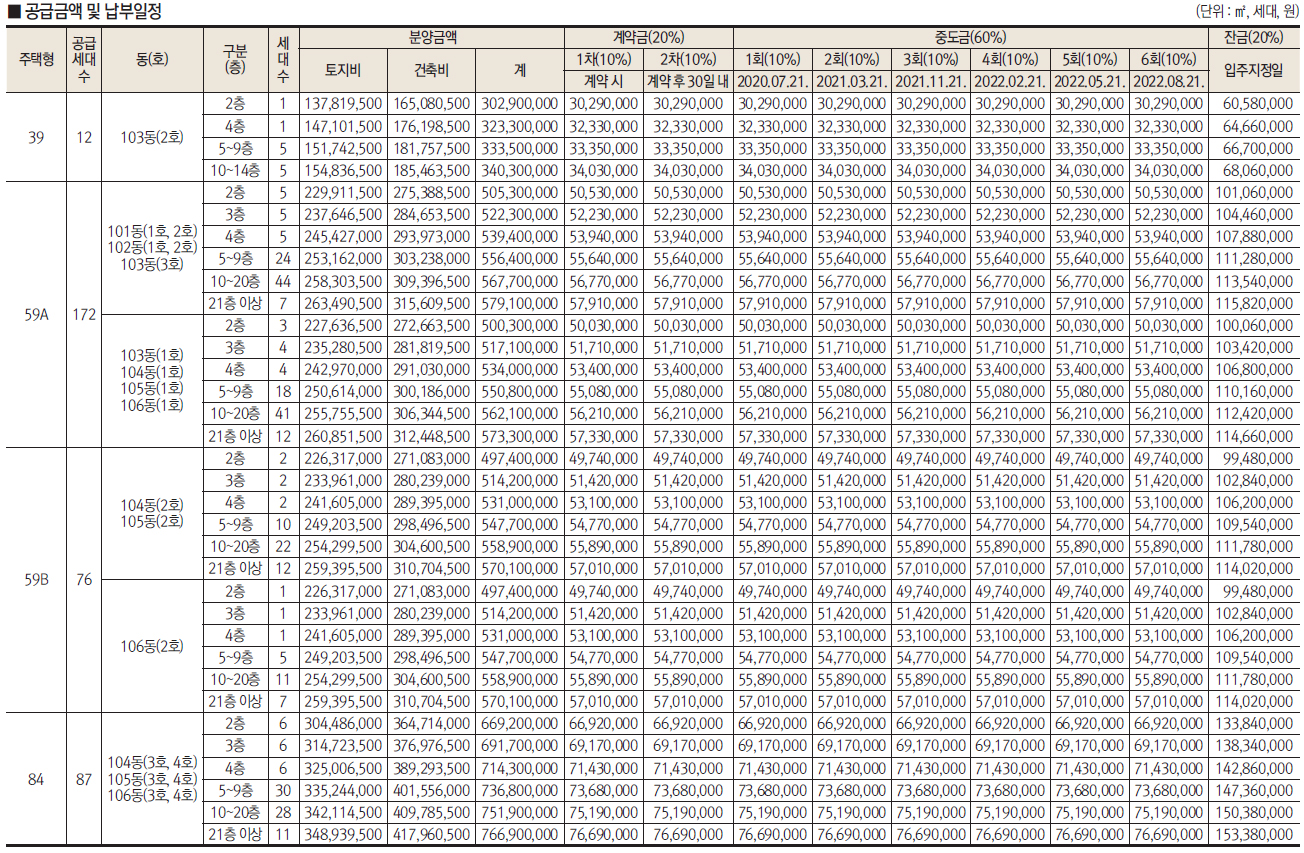Click total price '340,300,000'
Image resolution: width=1304 pixels, height=853 pixels.
520,170
